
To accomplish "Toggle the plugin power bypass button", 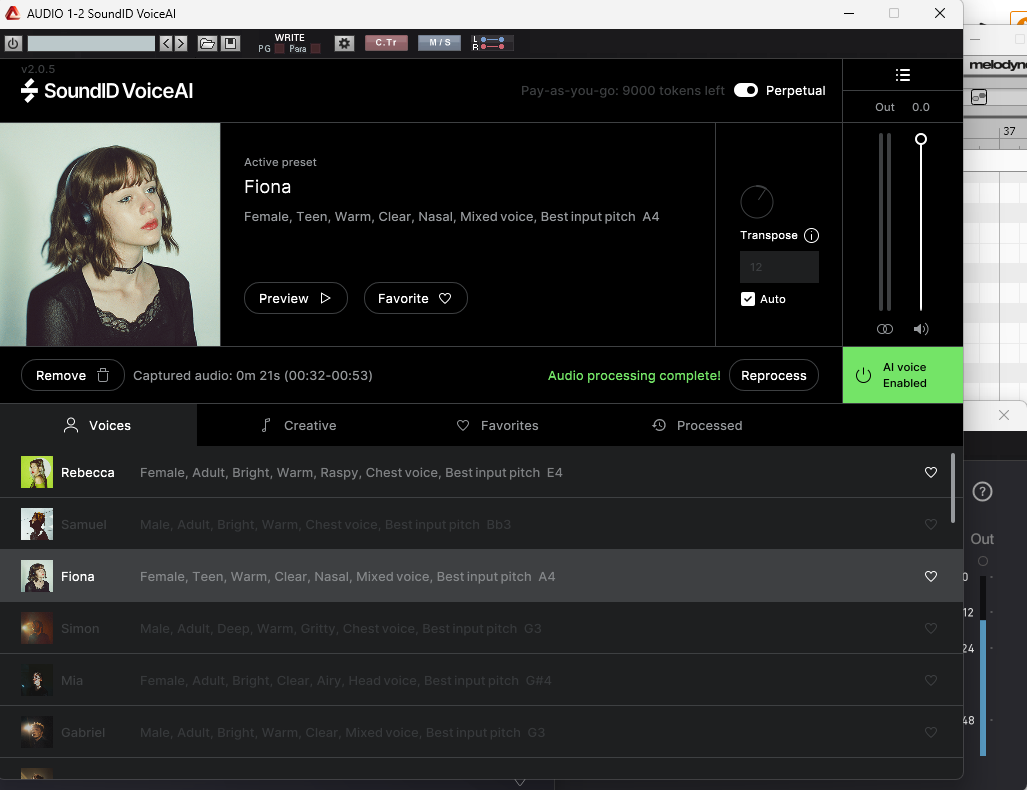I will [13, 43].
